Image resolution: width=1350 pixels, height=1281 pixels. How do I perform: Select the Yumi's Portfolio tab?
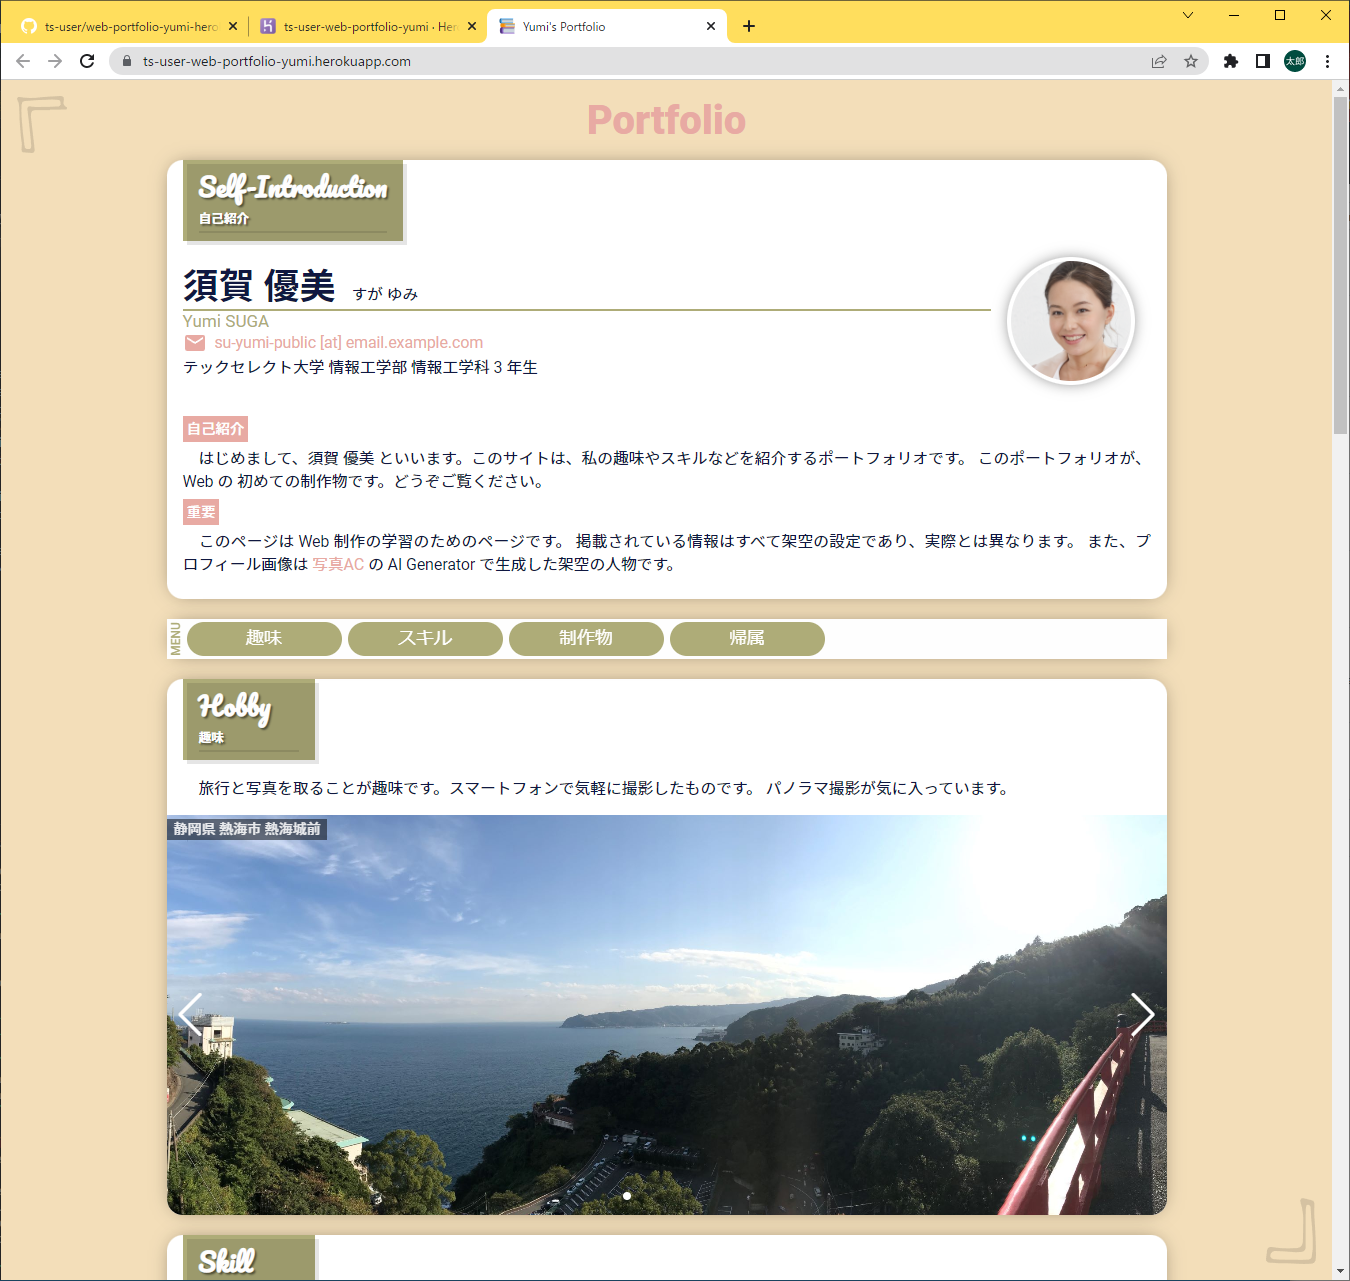[x=607, y=26]
